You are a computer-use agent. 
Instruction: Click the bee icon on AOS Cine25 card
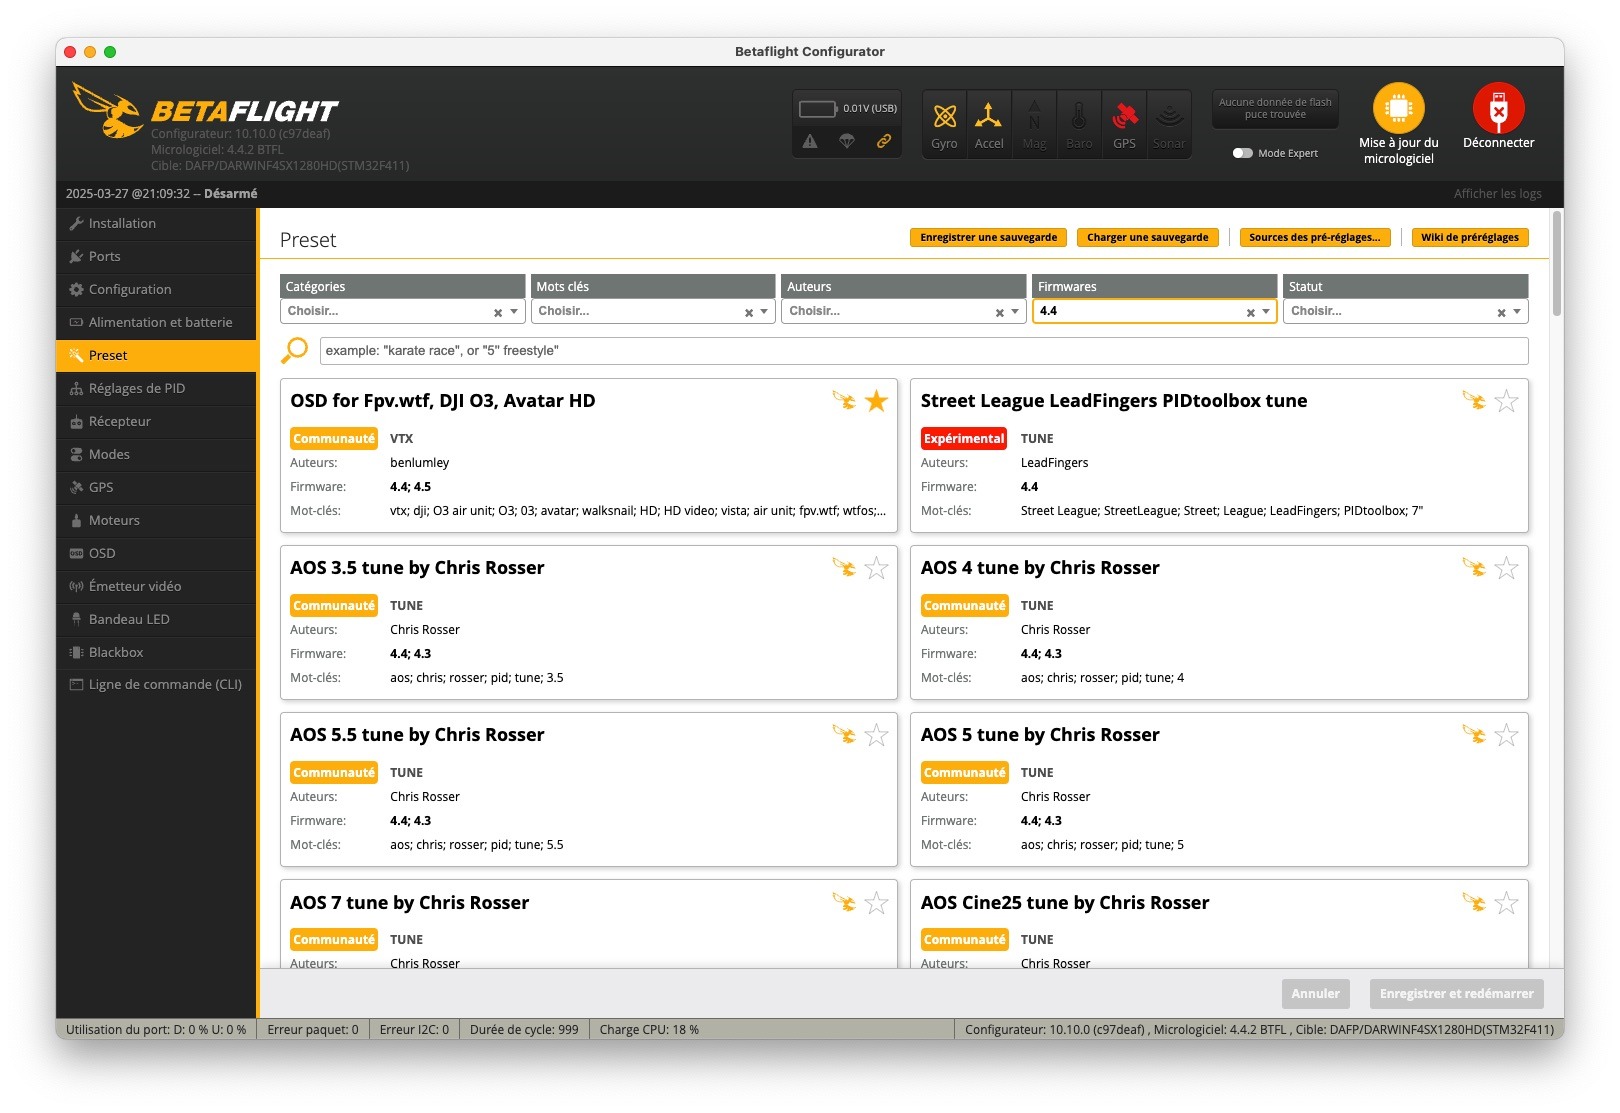click(x=1474, y=903)
